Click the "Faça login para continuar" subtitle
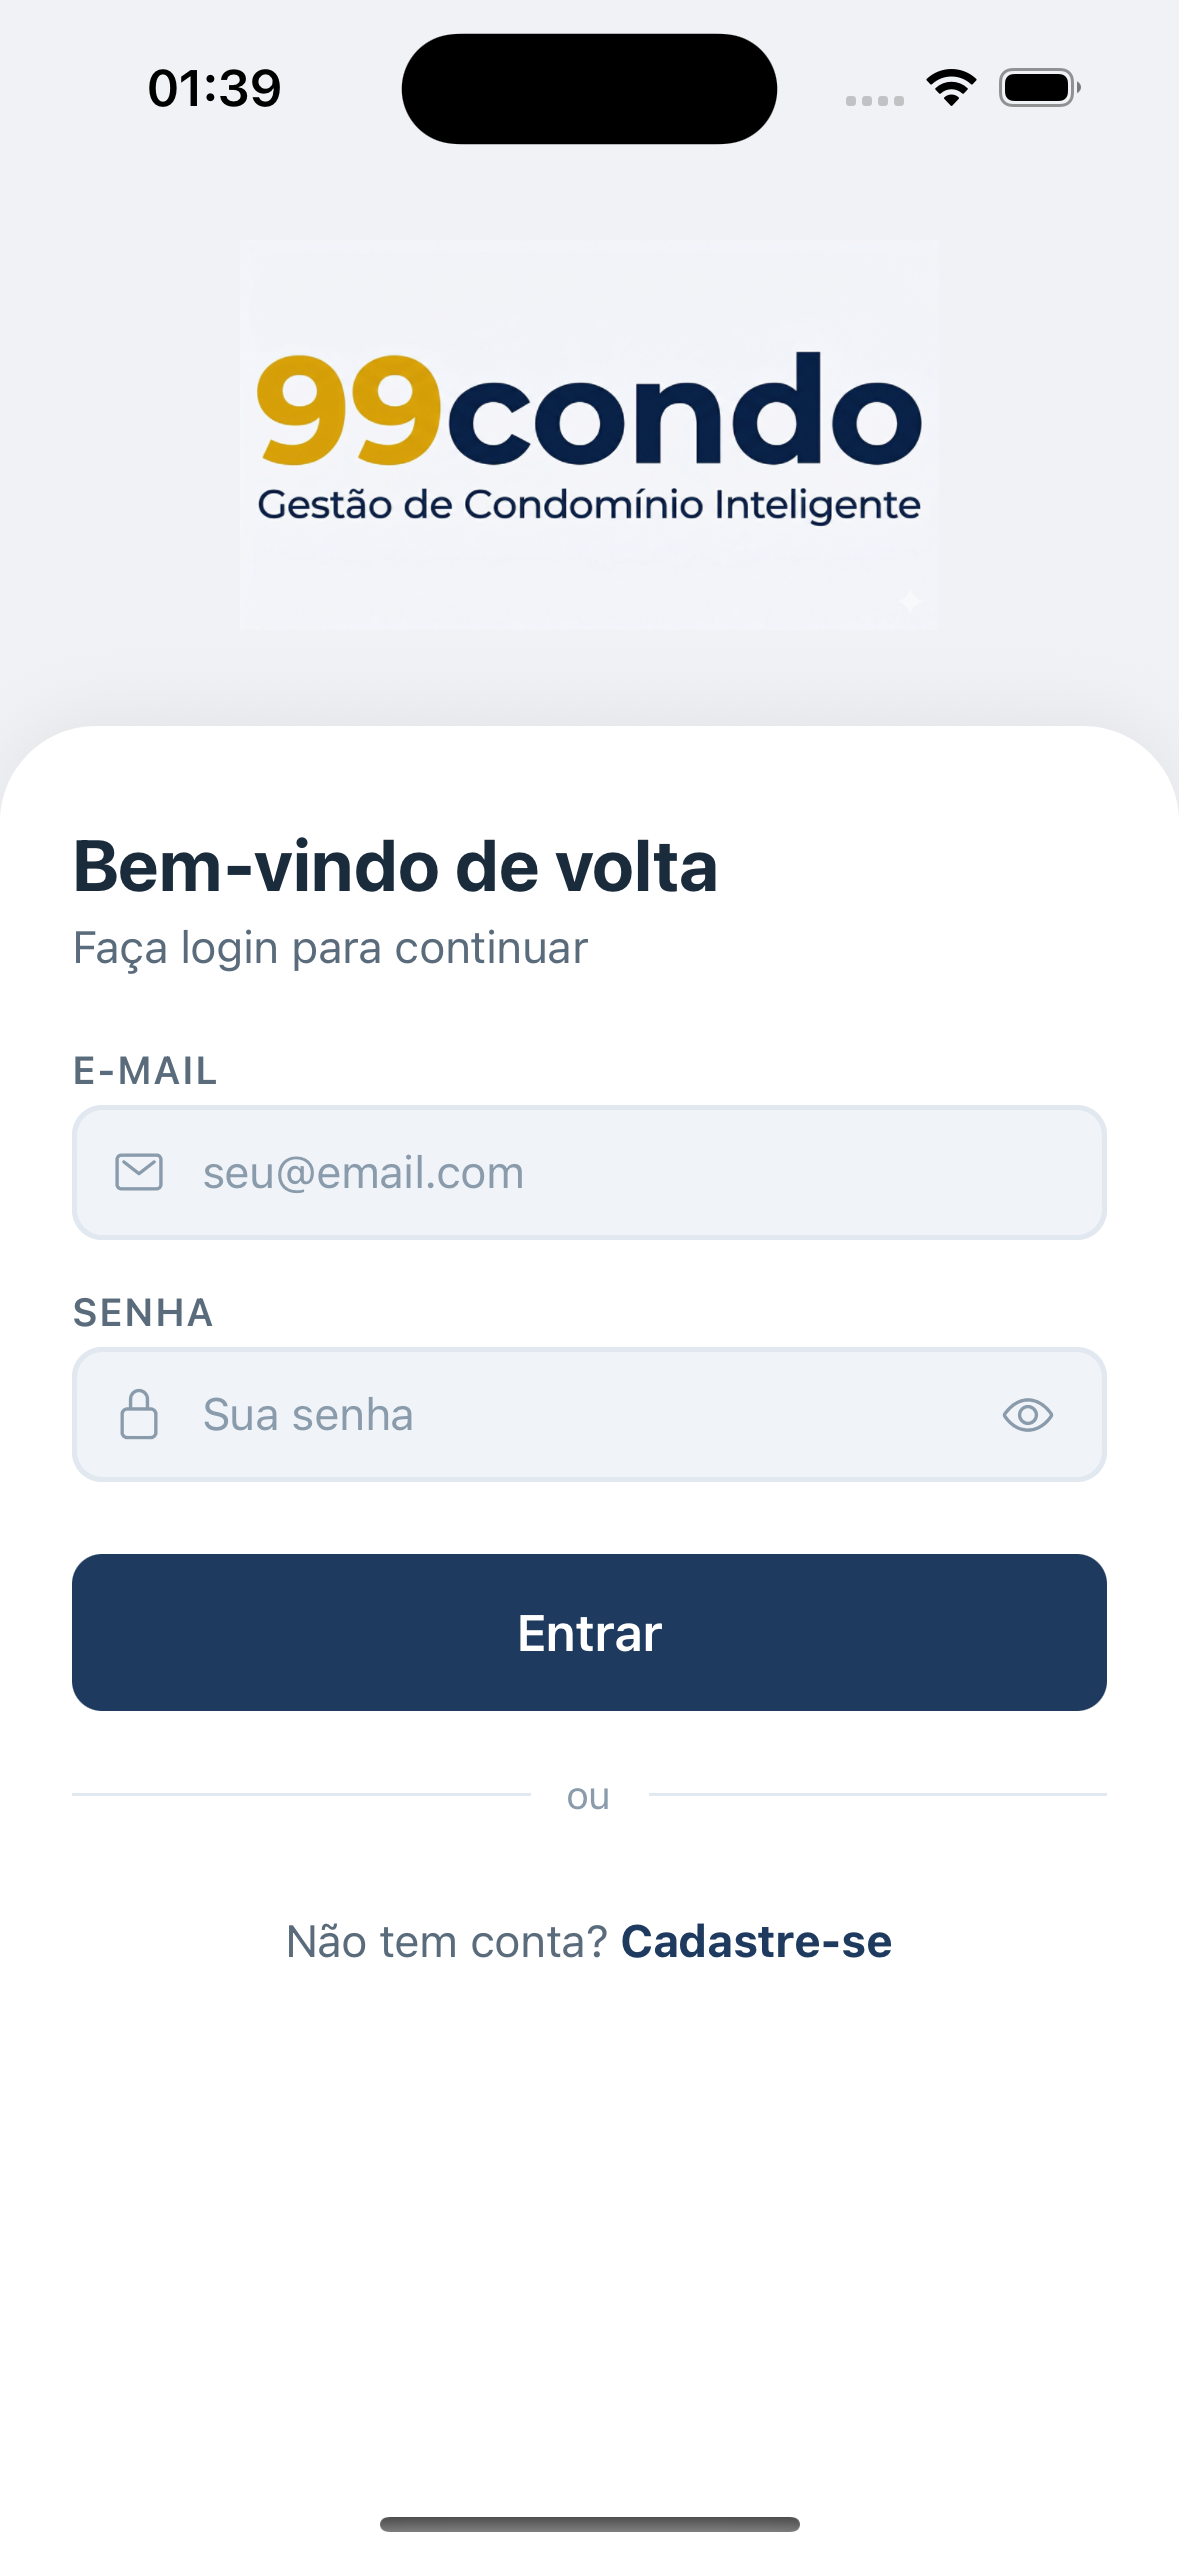Screen dimensions: 1179x2556 [330, 948]
